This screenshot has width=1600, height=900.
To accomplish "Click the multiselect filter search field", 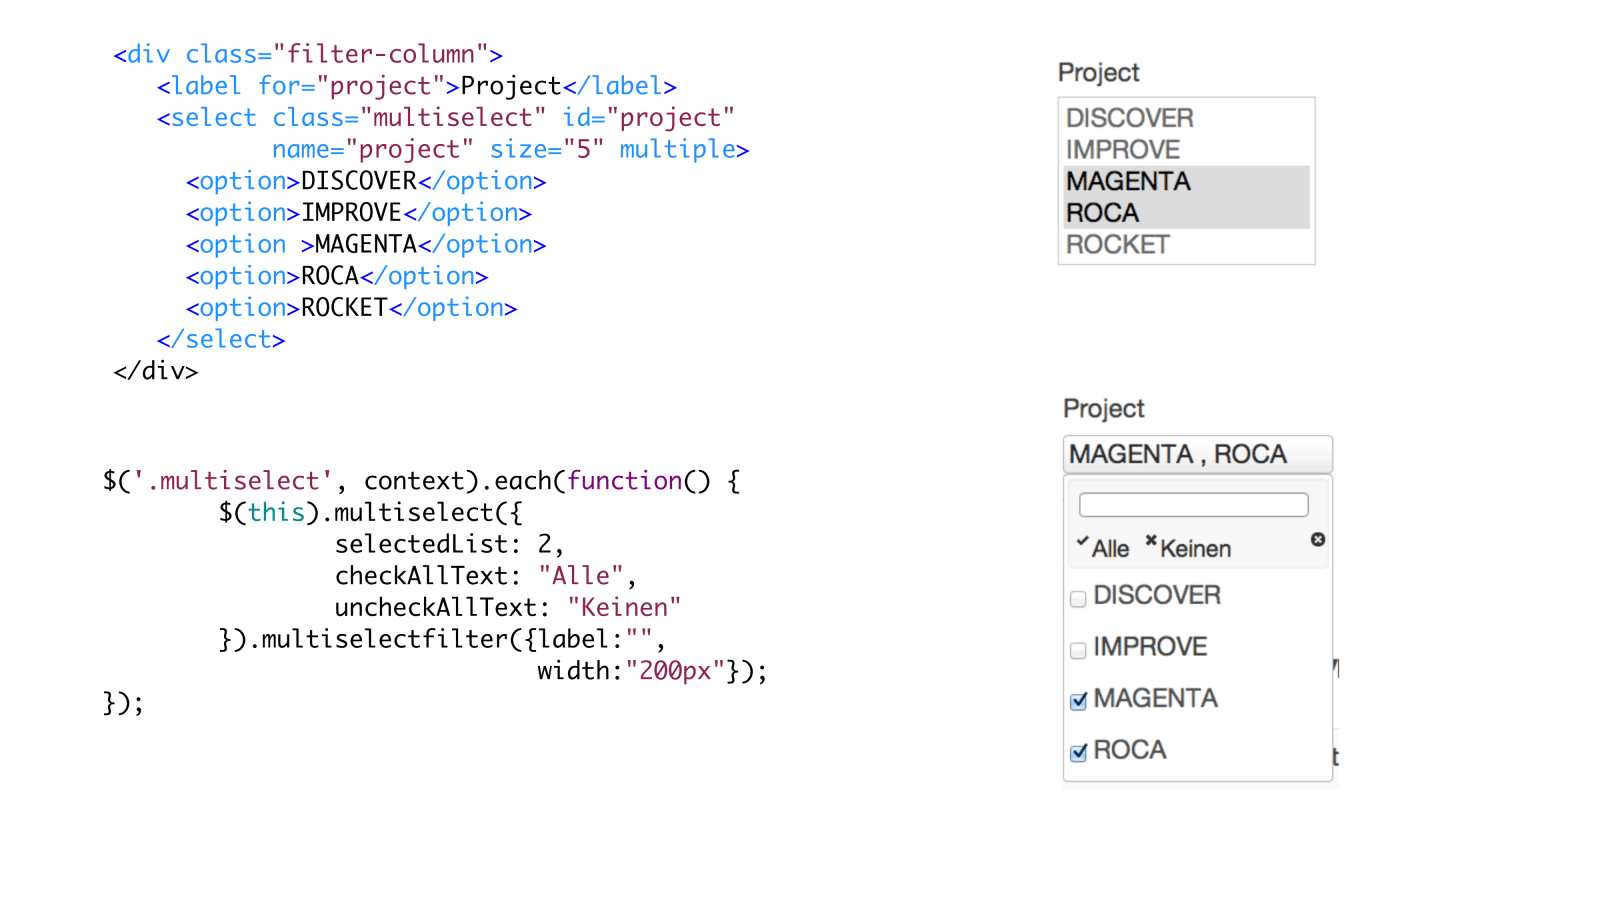I will (x=1193, y=504).
